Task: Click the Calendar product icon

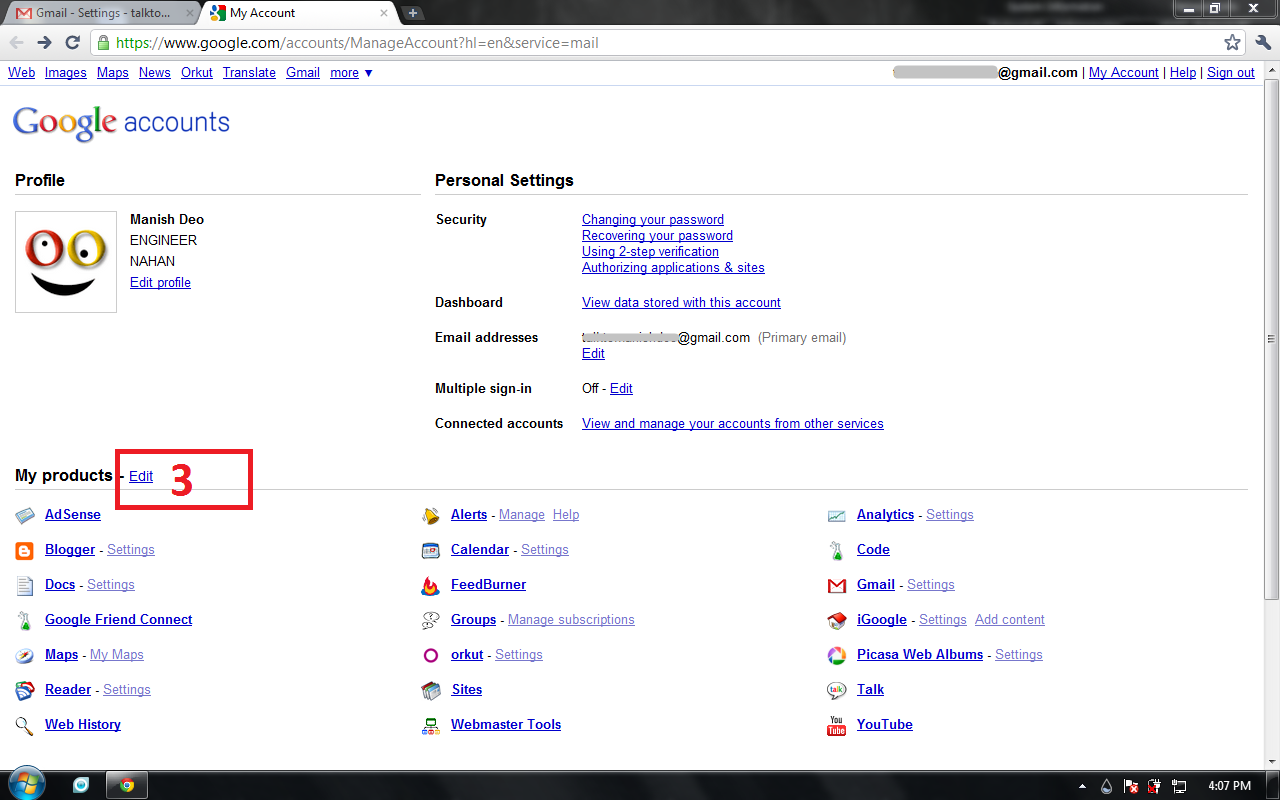Action: pyautogui.click(x=431, y=550)
